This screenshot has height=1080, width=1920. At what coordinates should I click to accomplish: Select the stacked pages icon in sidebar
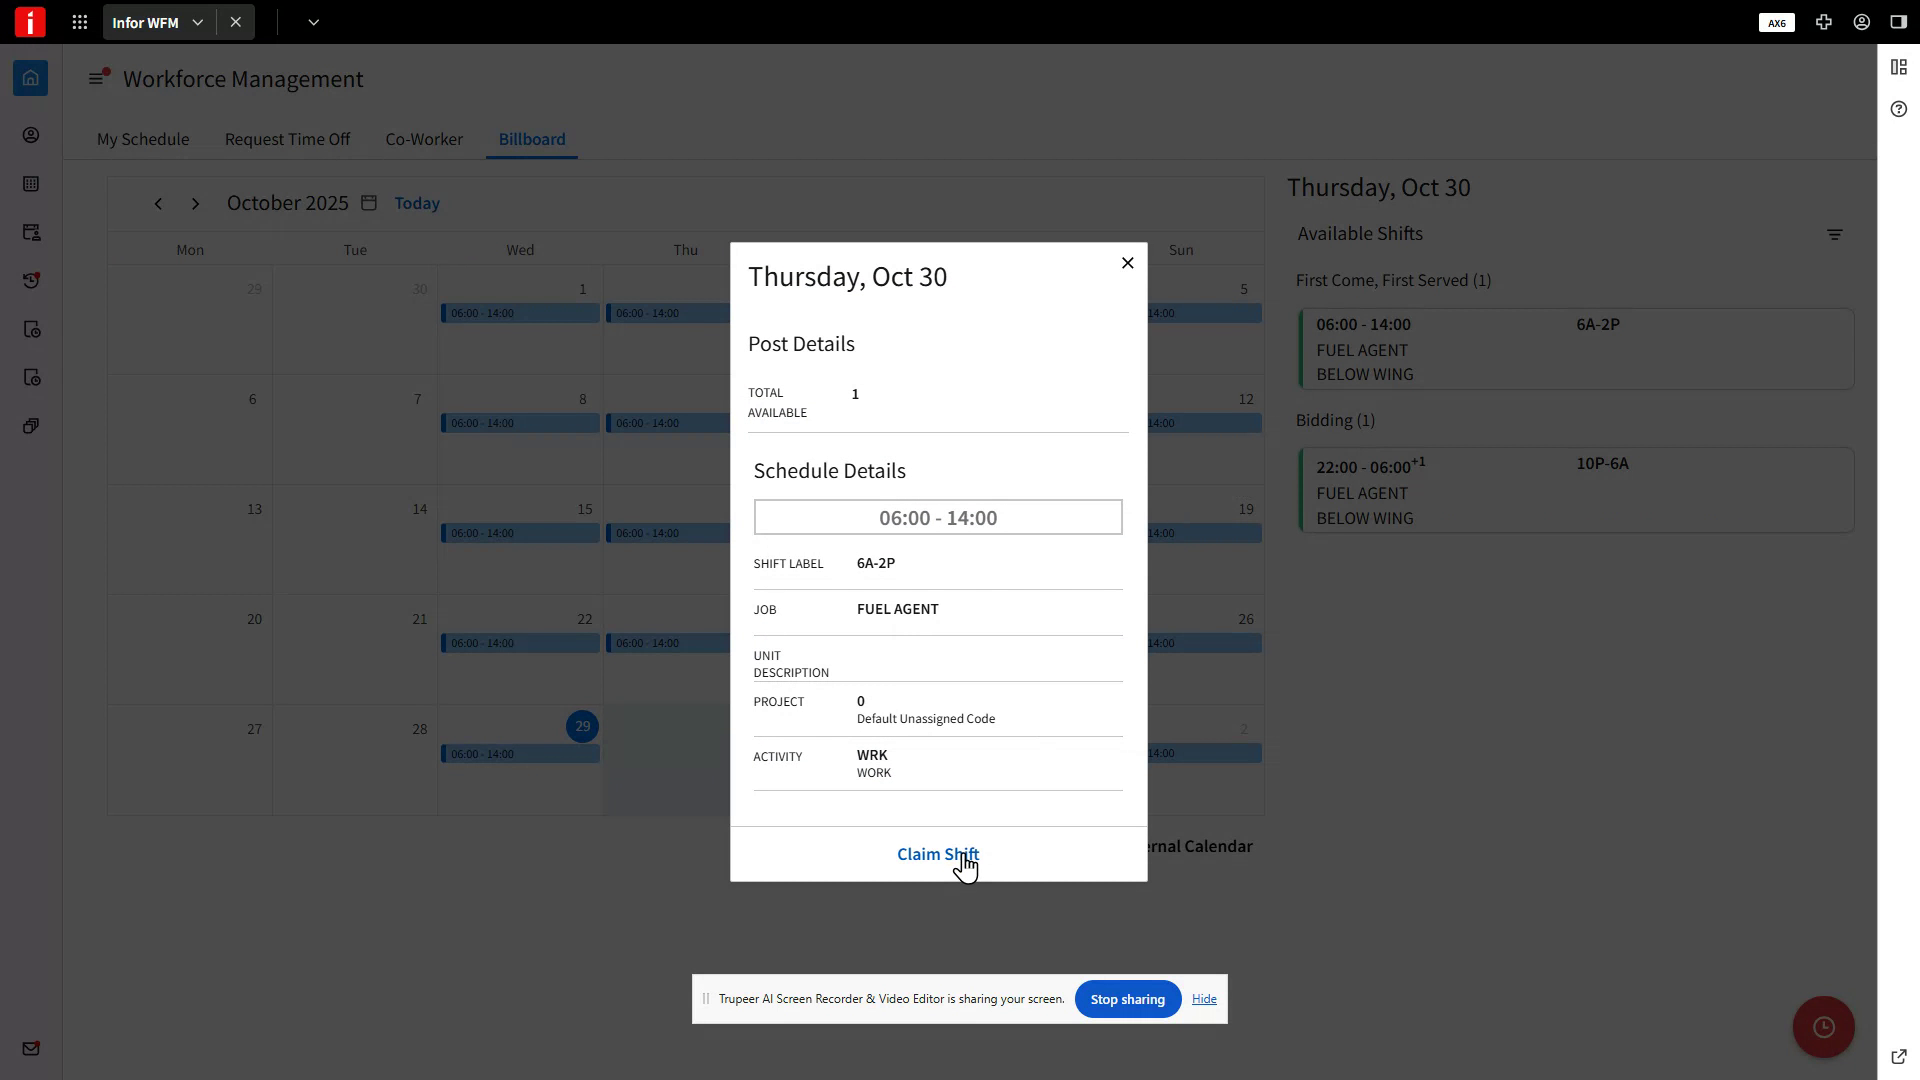(x=31, y=425)
